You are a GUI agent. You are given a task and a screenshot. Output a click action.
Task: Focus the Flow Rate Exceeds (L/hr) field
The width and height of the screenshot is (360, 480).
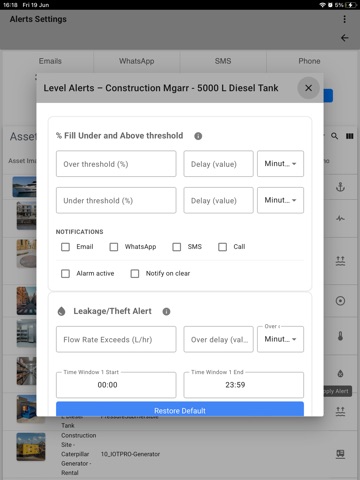pyautogui.click(x=116, y=339)
